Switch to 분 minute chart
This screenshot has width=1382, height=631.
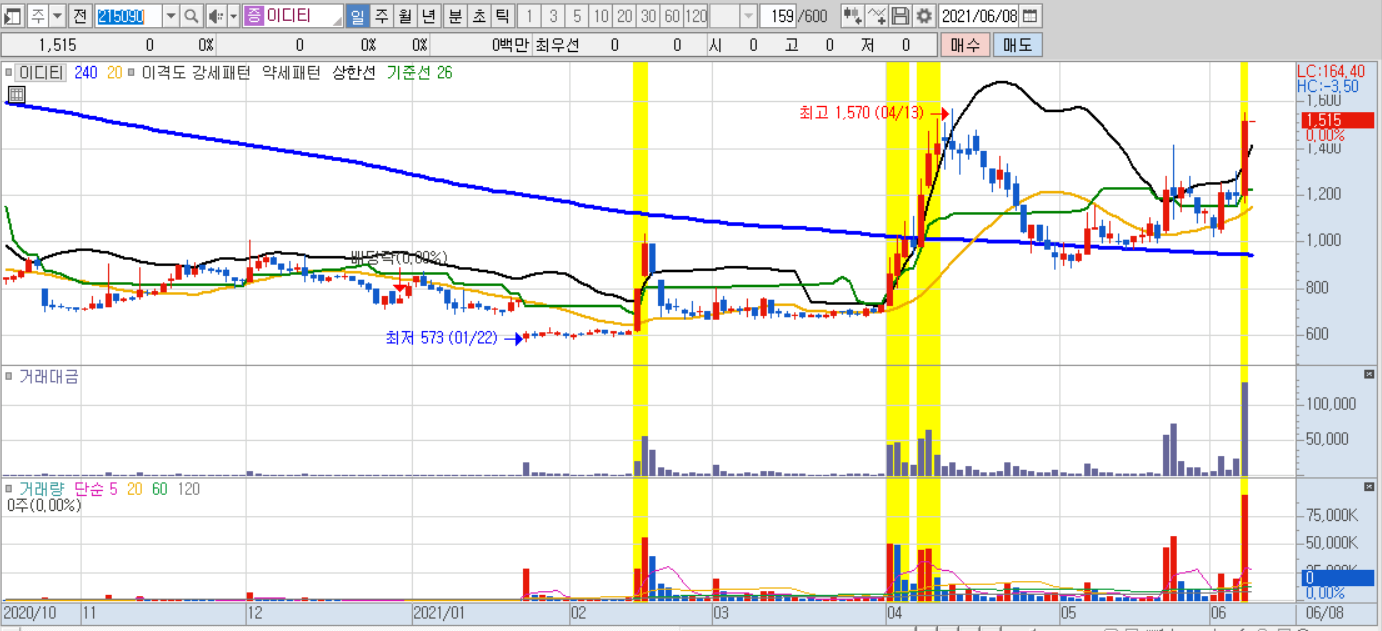coord(454,16)
